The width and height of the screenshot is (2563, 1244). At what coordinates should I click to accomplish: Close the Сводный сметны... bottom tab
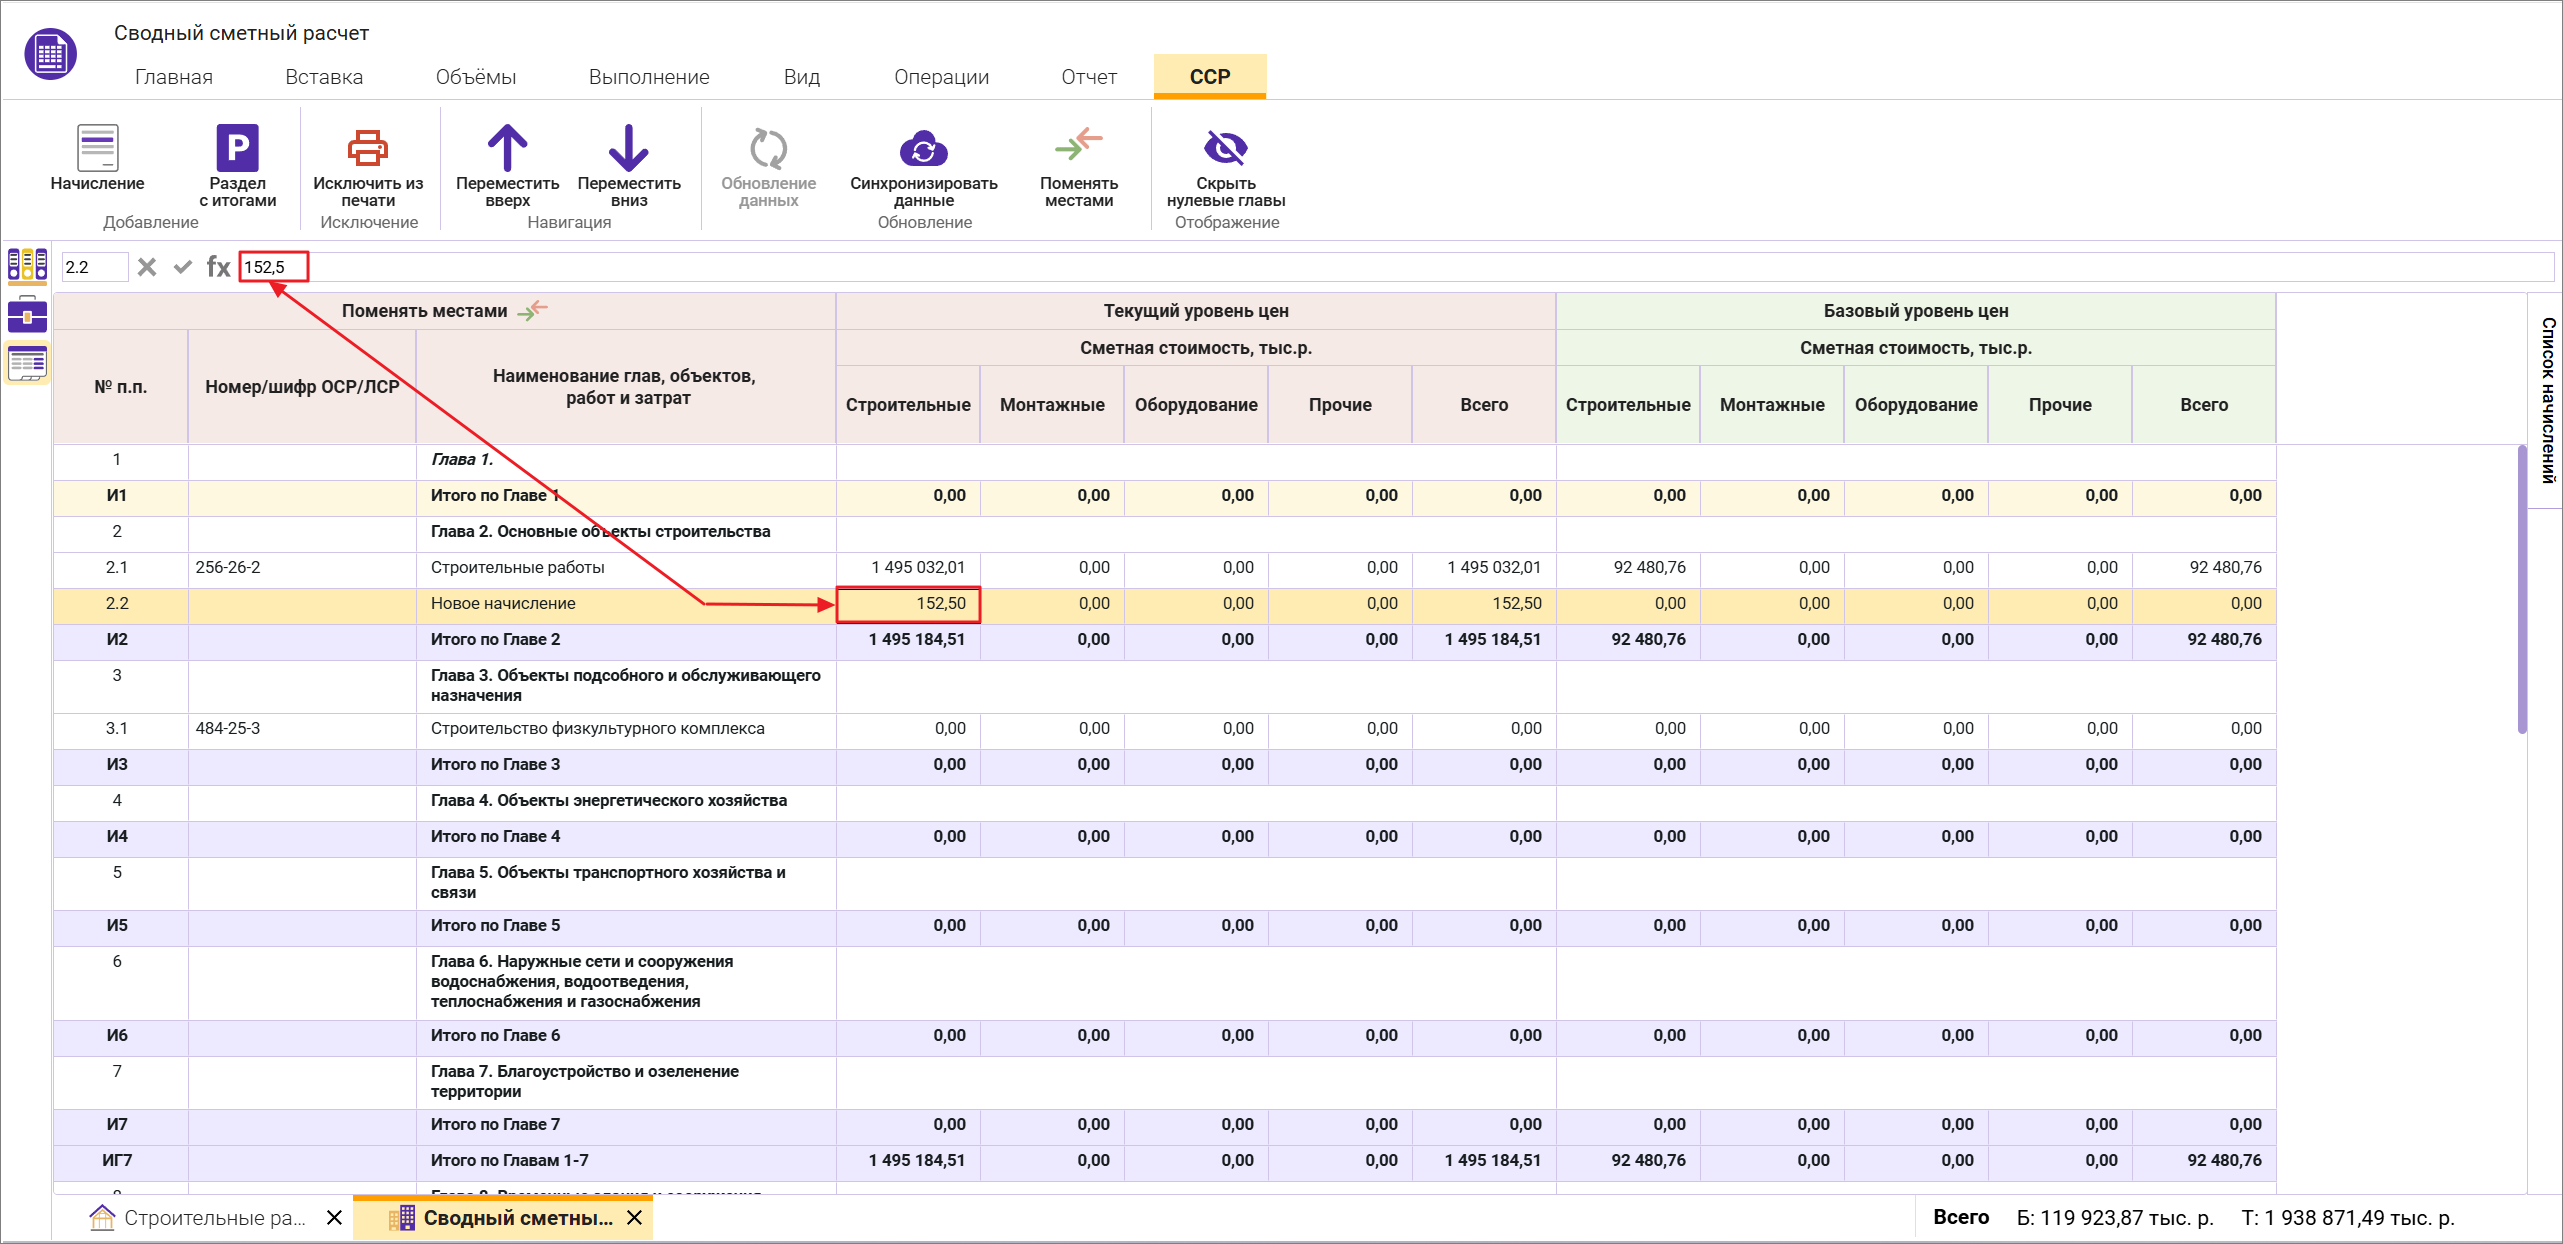634,1218
